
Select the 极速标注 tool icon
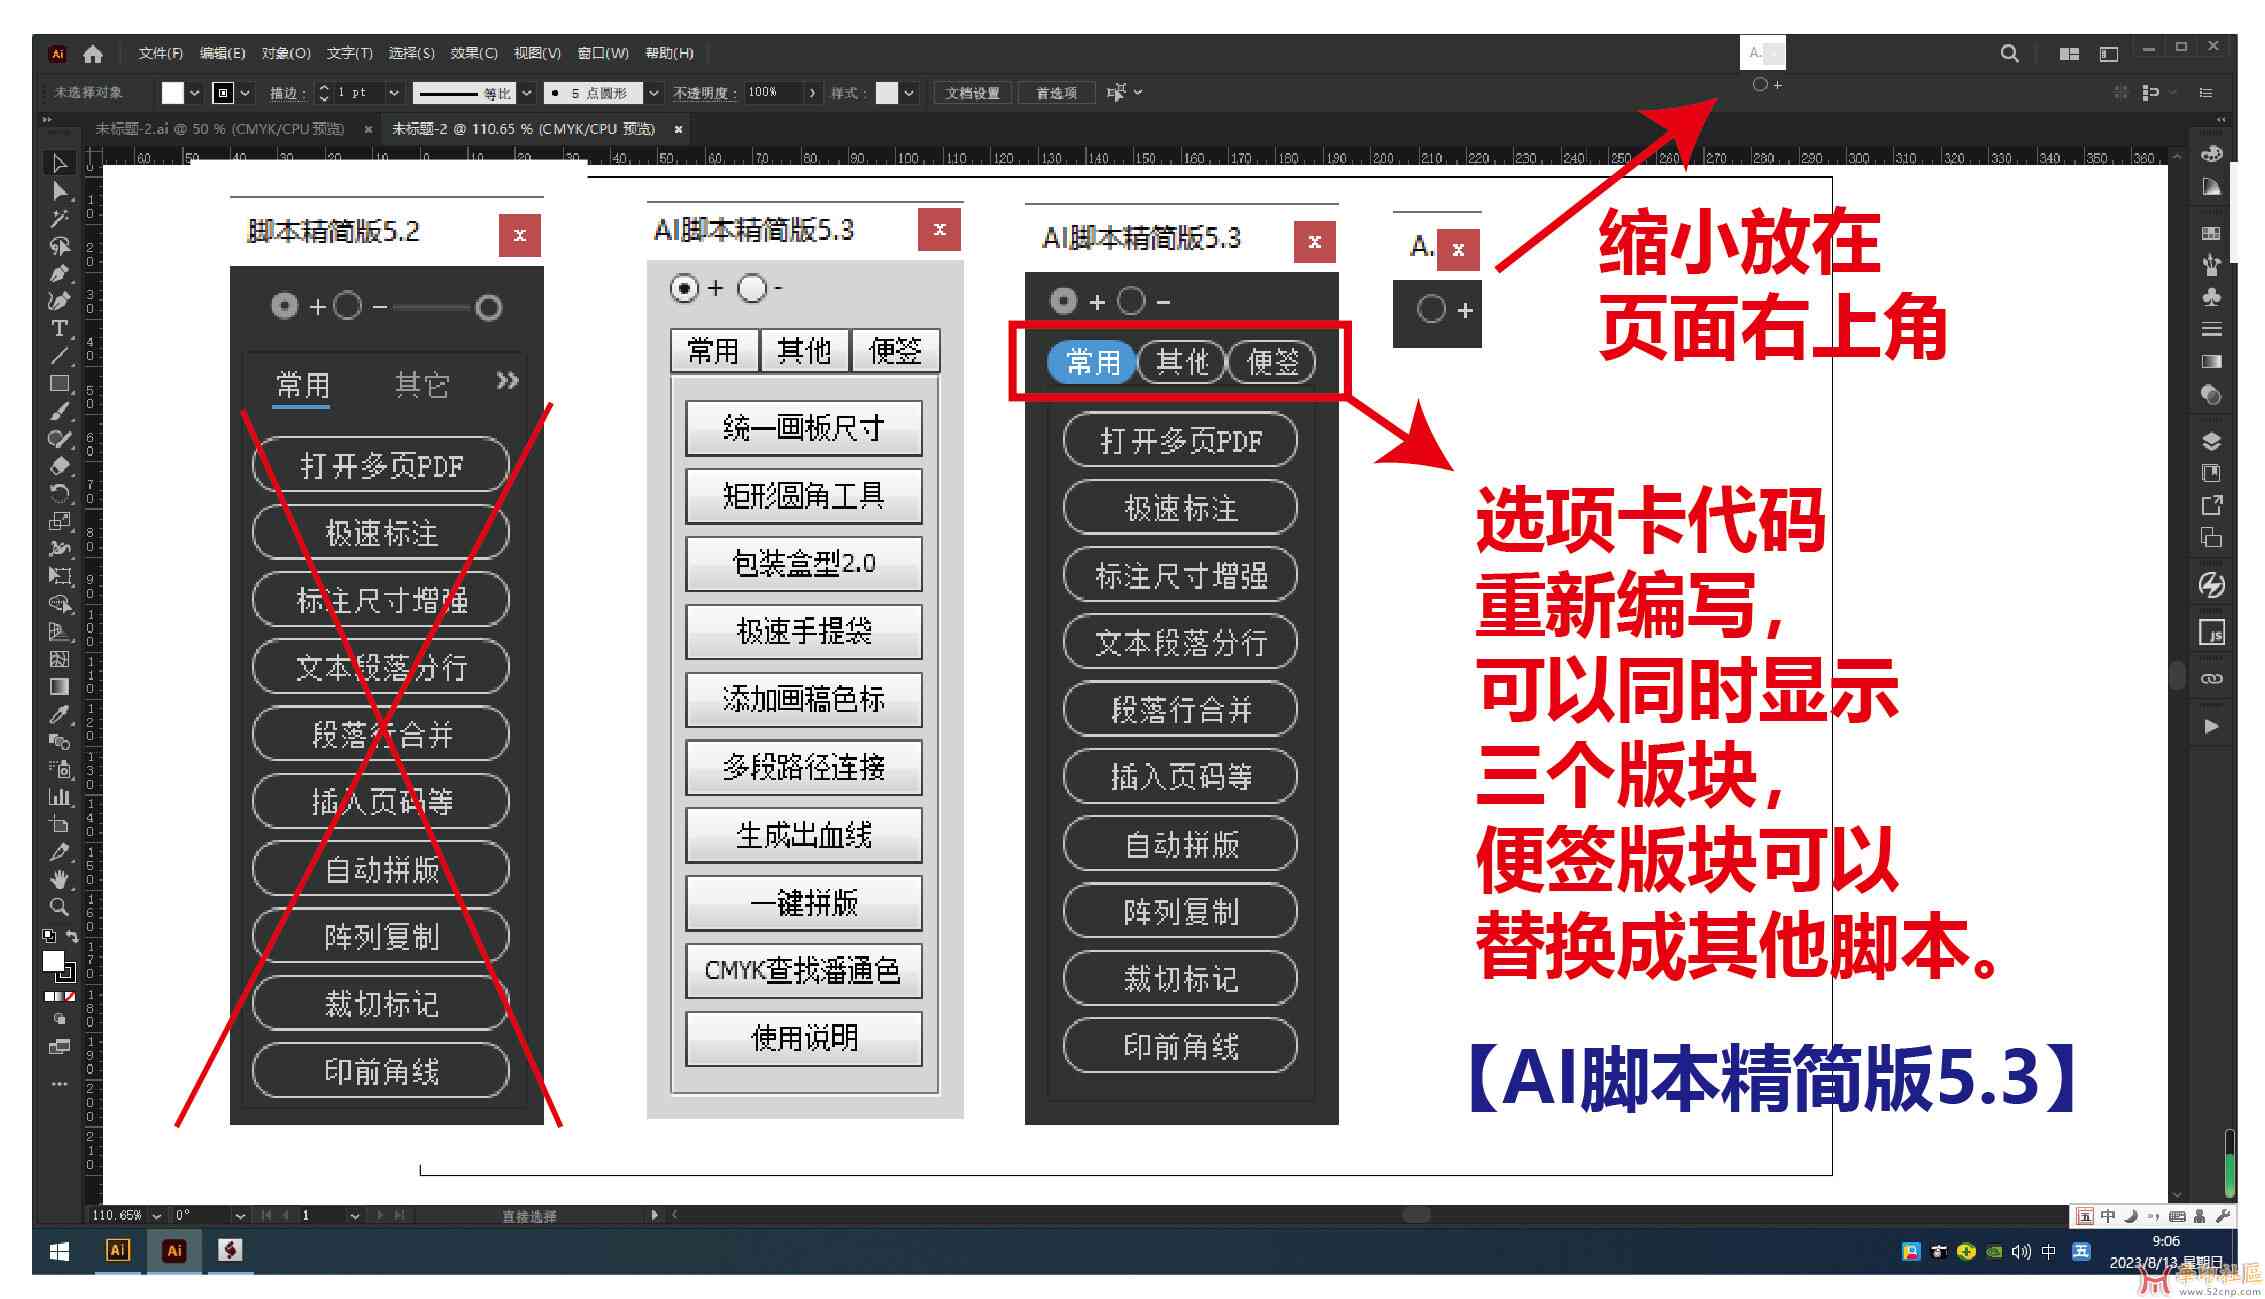tap(1157, 507)
